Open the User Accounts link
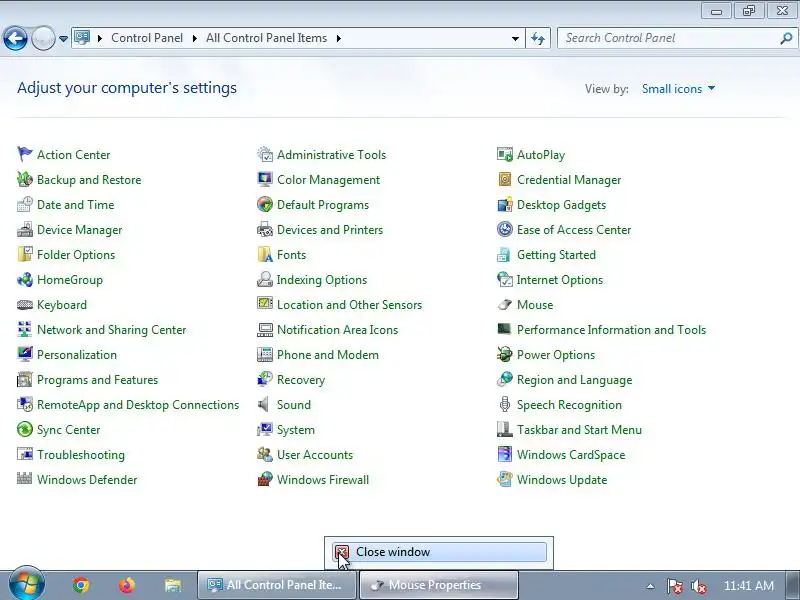Viewport: 800px width, 600px height. (315, 455)
